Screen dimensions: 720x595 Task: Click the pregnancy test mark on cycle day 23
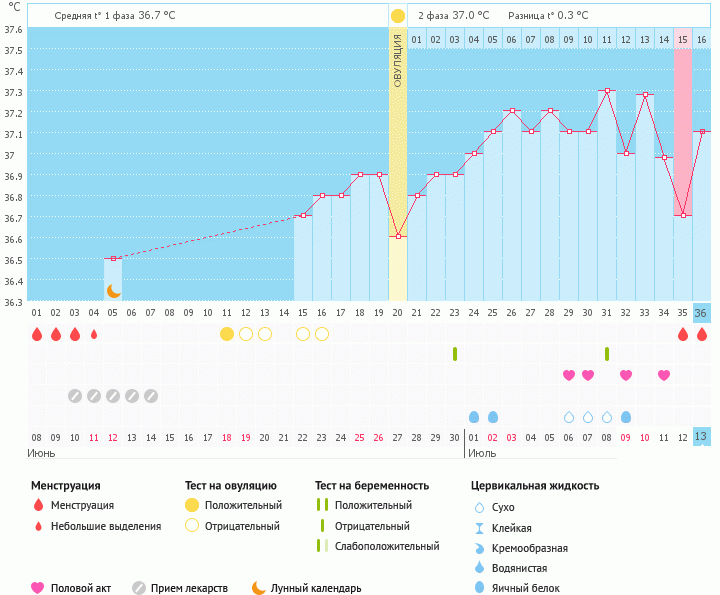455,354
